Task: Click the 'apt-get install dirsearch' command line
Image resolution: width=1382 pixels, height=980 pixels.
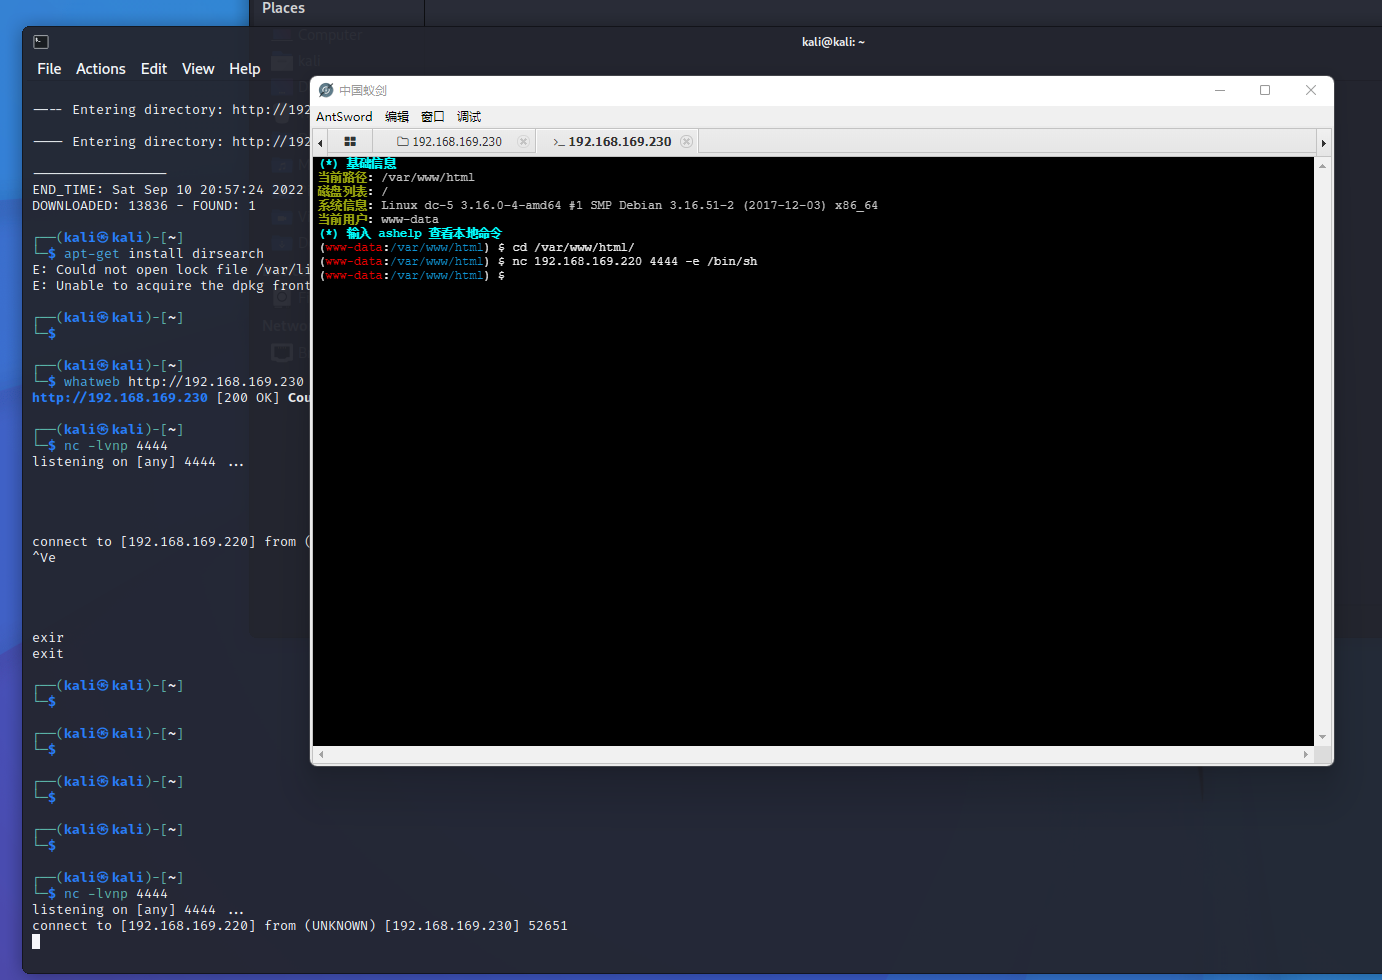Action: [x=164, y=254]
